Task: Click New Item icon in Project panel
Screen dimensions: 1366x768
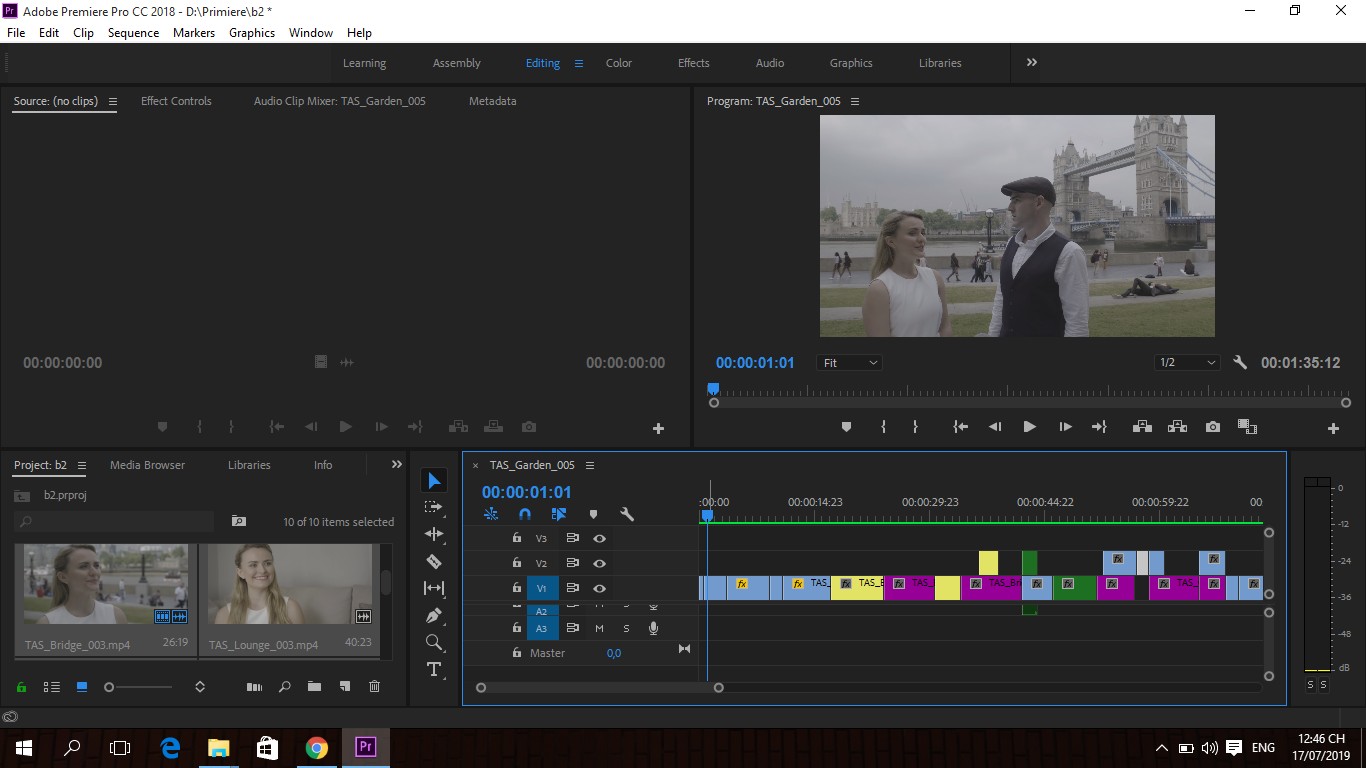Action: pos(344,687)
